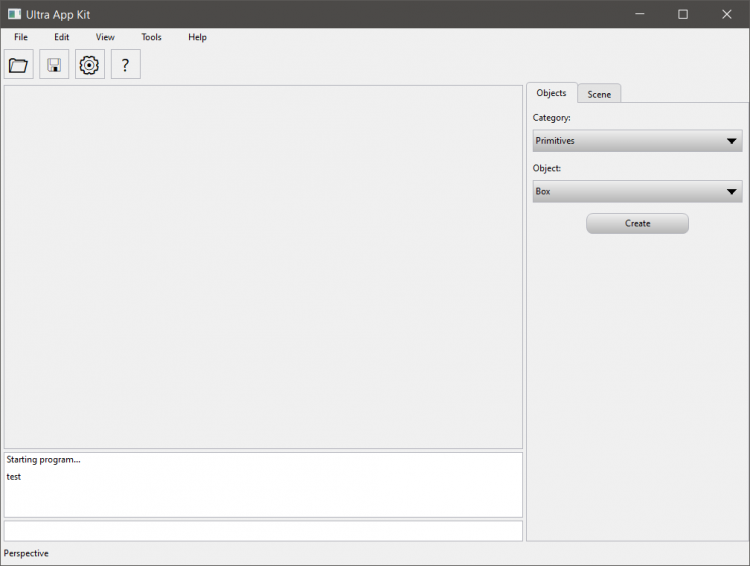Screen dimensions: 750x566
Task: Click the Ultra App Kit title bar icon
Action: coord(14,14)
